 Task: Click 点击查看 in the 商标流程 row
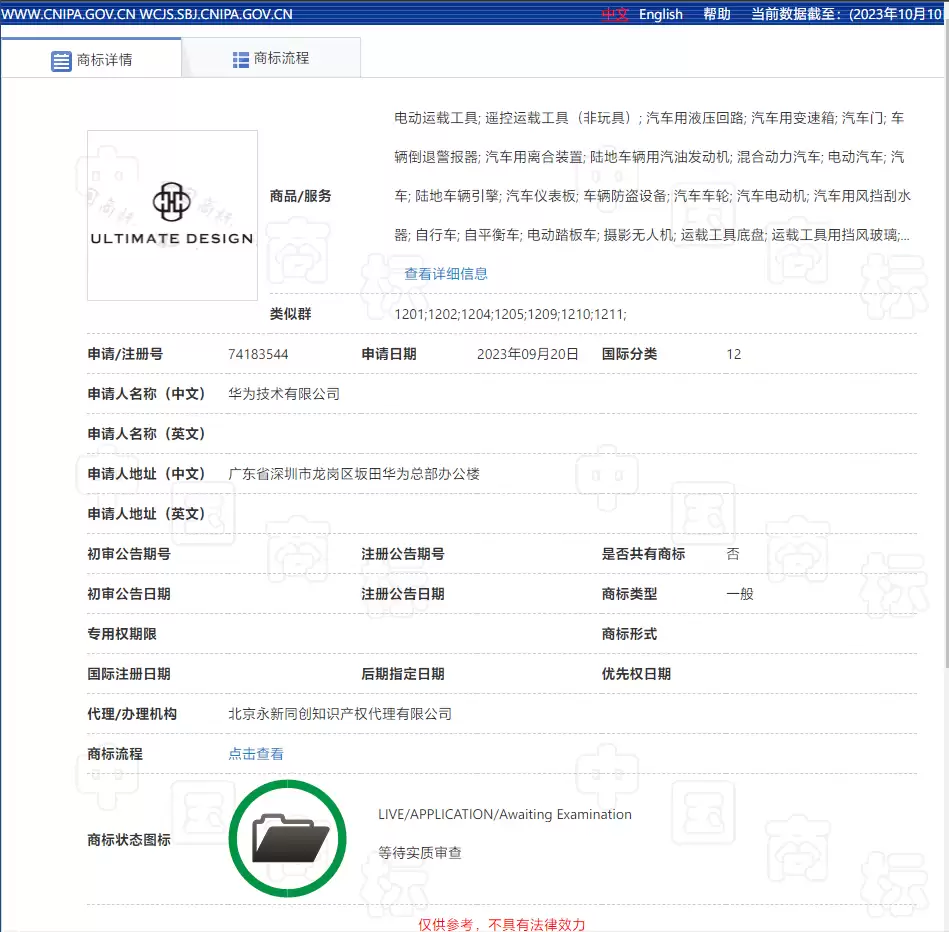pyautogui.click(x=255, y=753)
